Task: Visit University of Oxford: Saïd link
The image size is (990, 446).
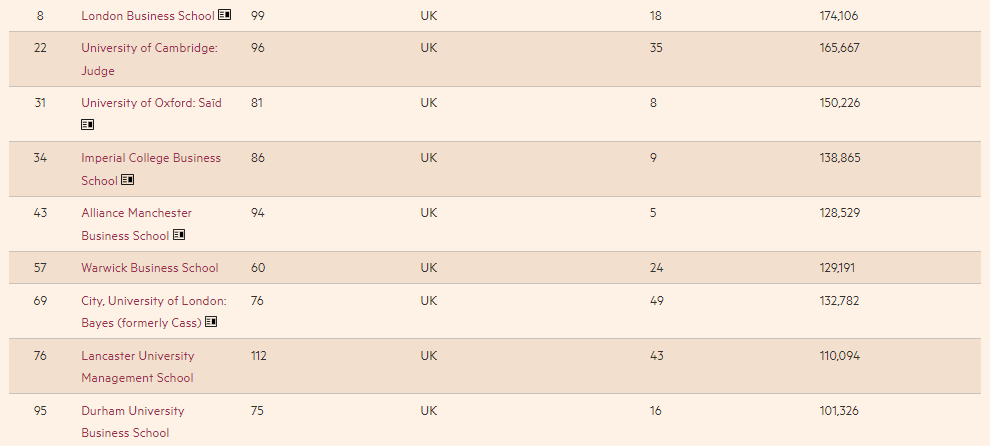Action: (x=151, y=103)
